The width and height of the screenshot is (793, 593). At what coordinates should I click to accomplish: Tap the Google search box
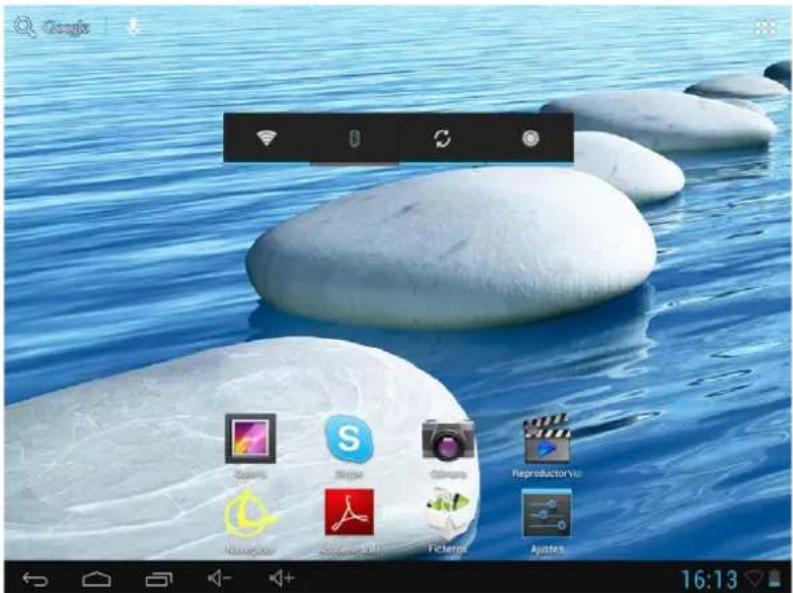pyautogui.click(x=52, y=27)
